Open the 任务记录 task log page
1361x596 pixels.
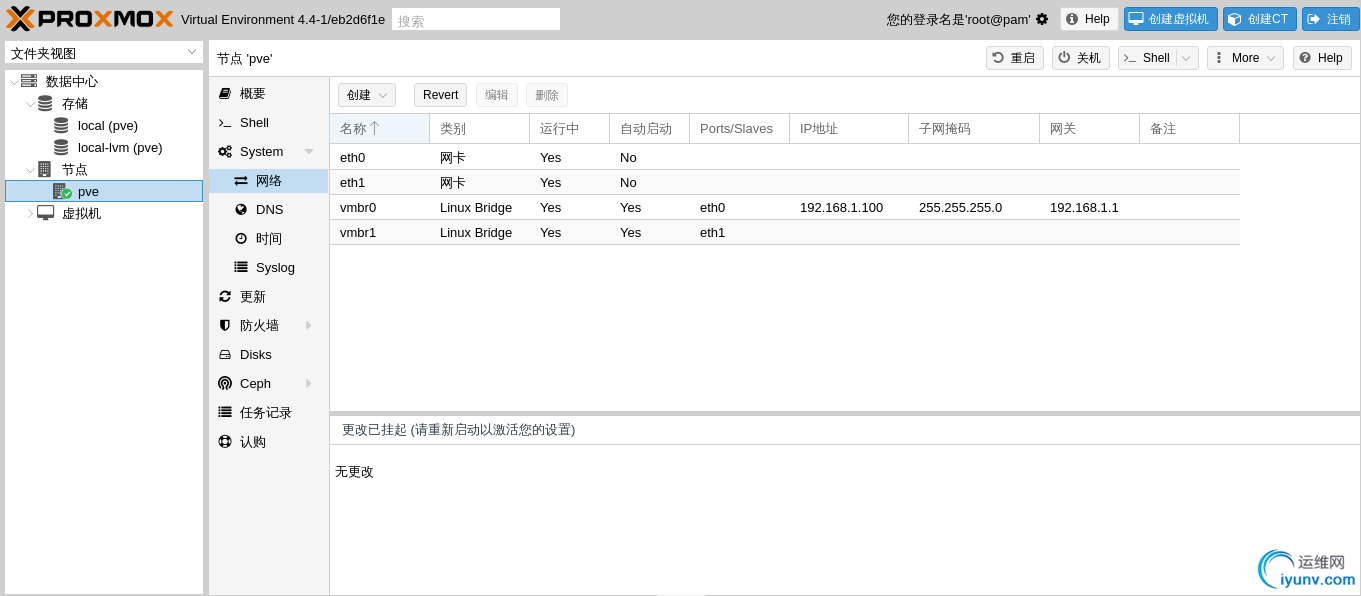click(269, 412)
